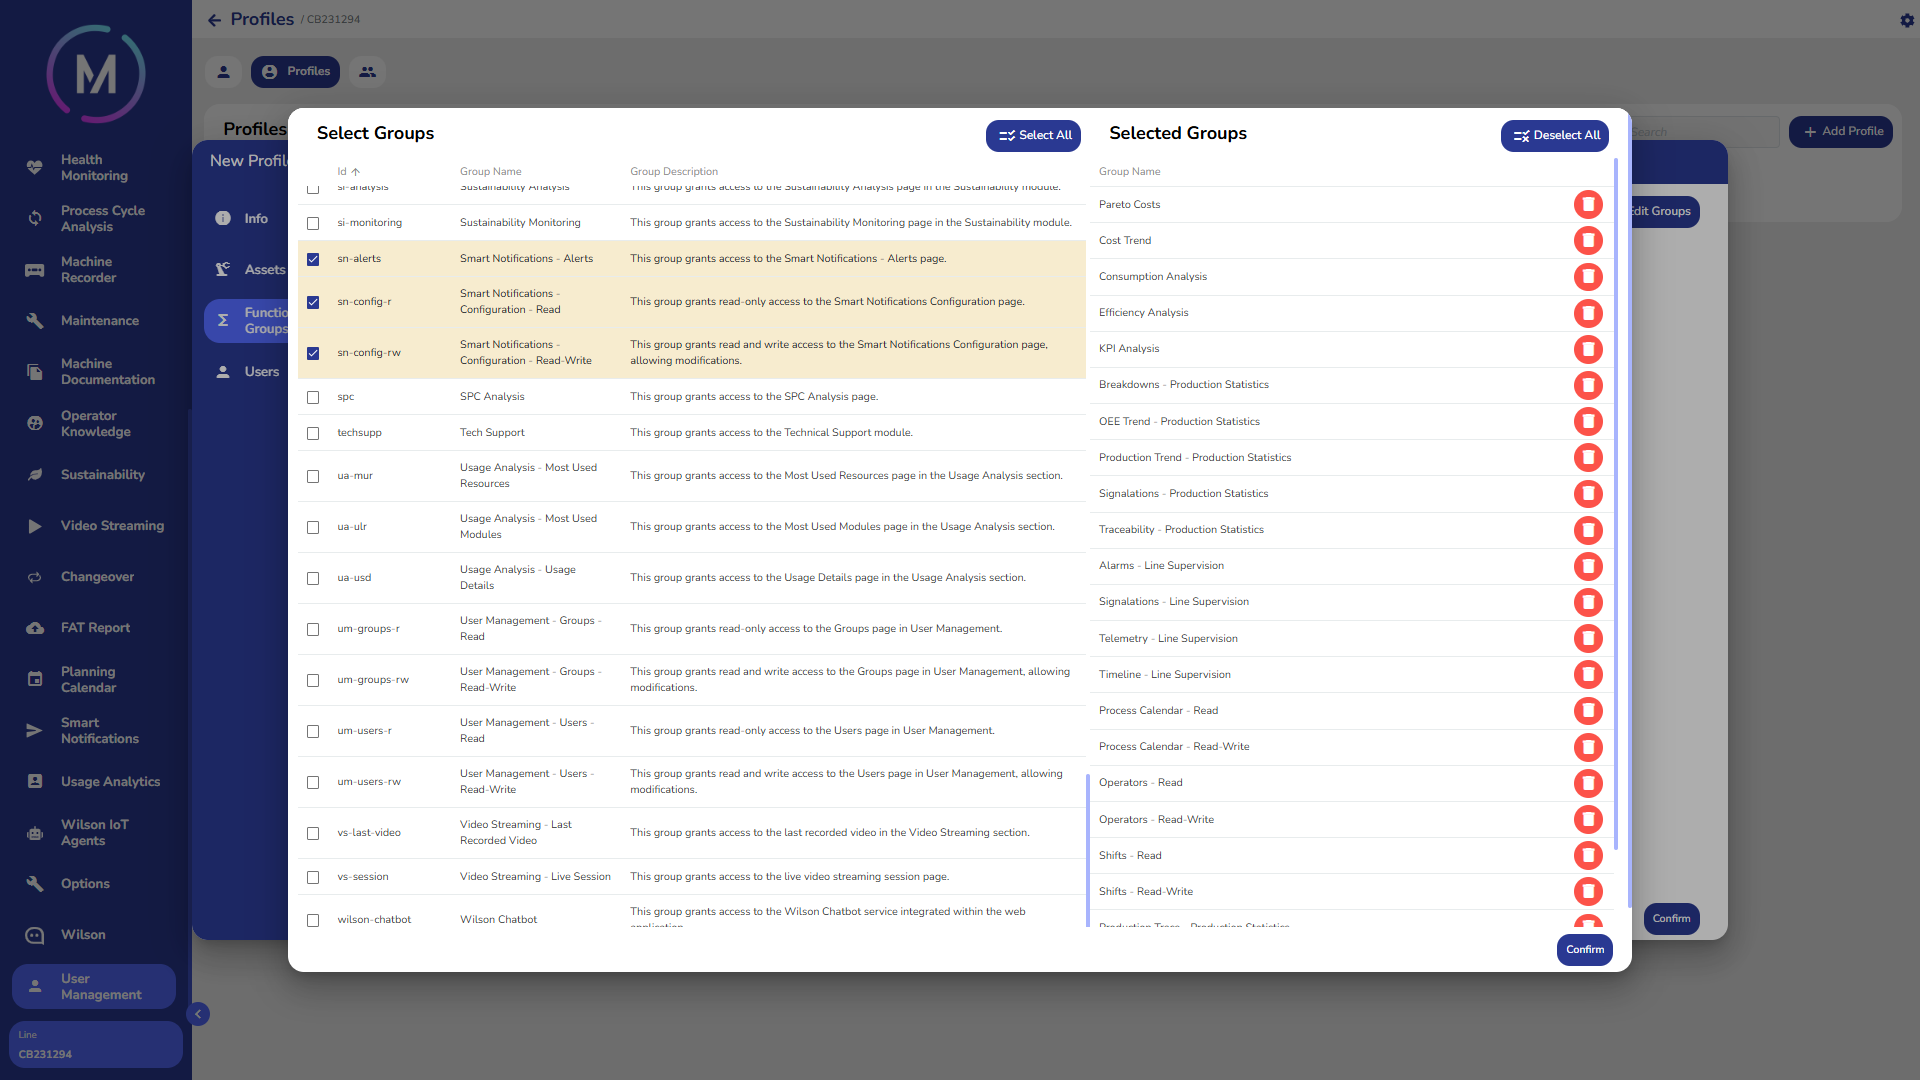The height and width of the screenshot is (1080, 1920).
Task: Open the Wilson chatbot sidebar icon
Action: pos(35,935)
